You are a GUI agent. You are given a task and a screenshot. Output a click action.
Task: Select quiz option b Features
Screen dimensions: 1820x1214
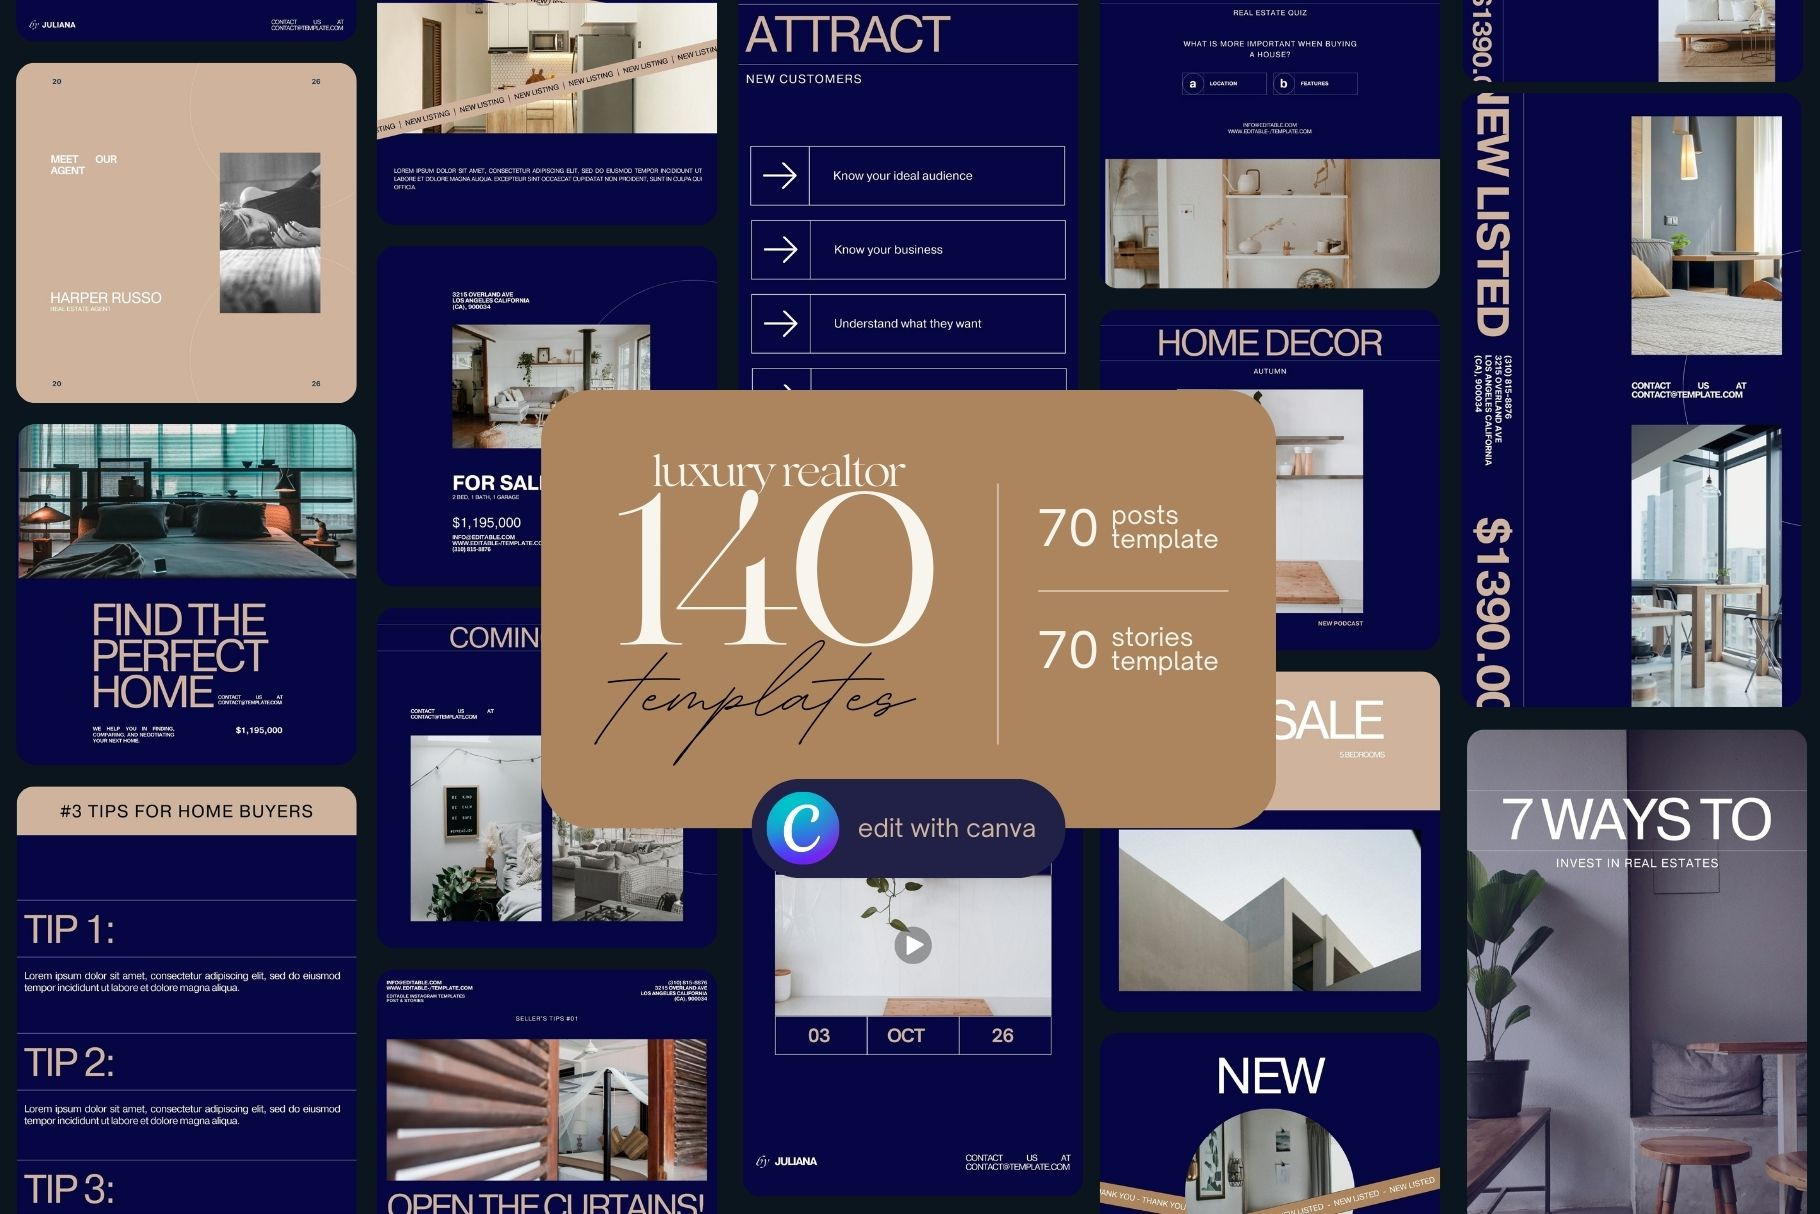pos(1314,84)
